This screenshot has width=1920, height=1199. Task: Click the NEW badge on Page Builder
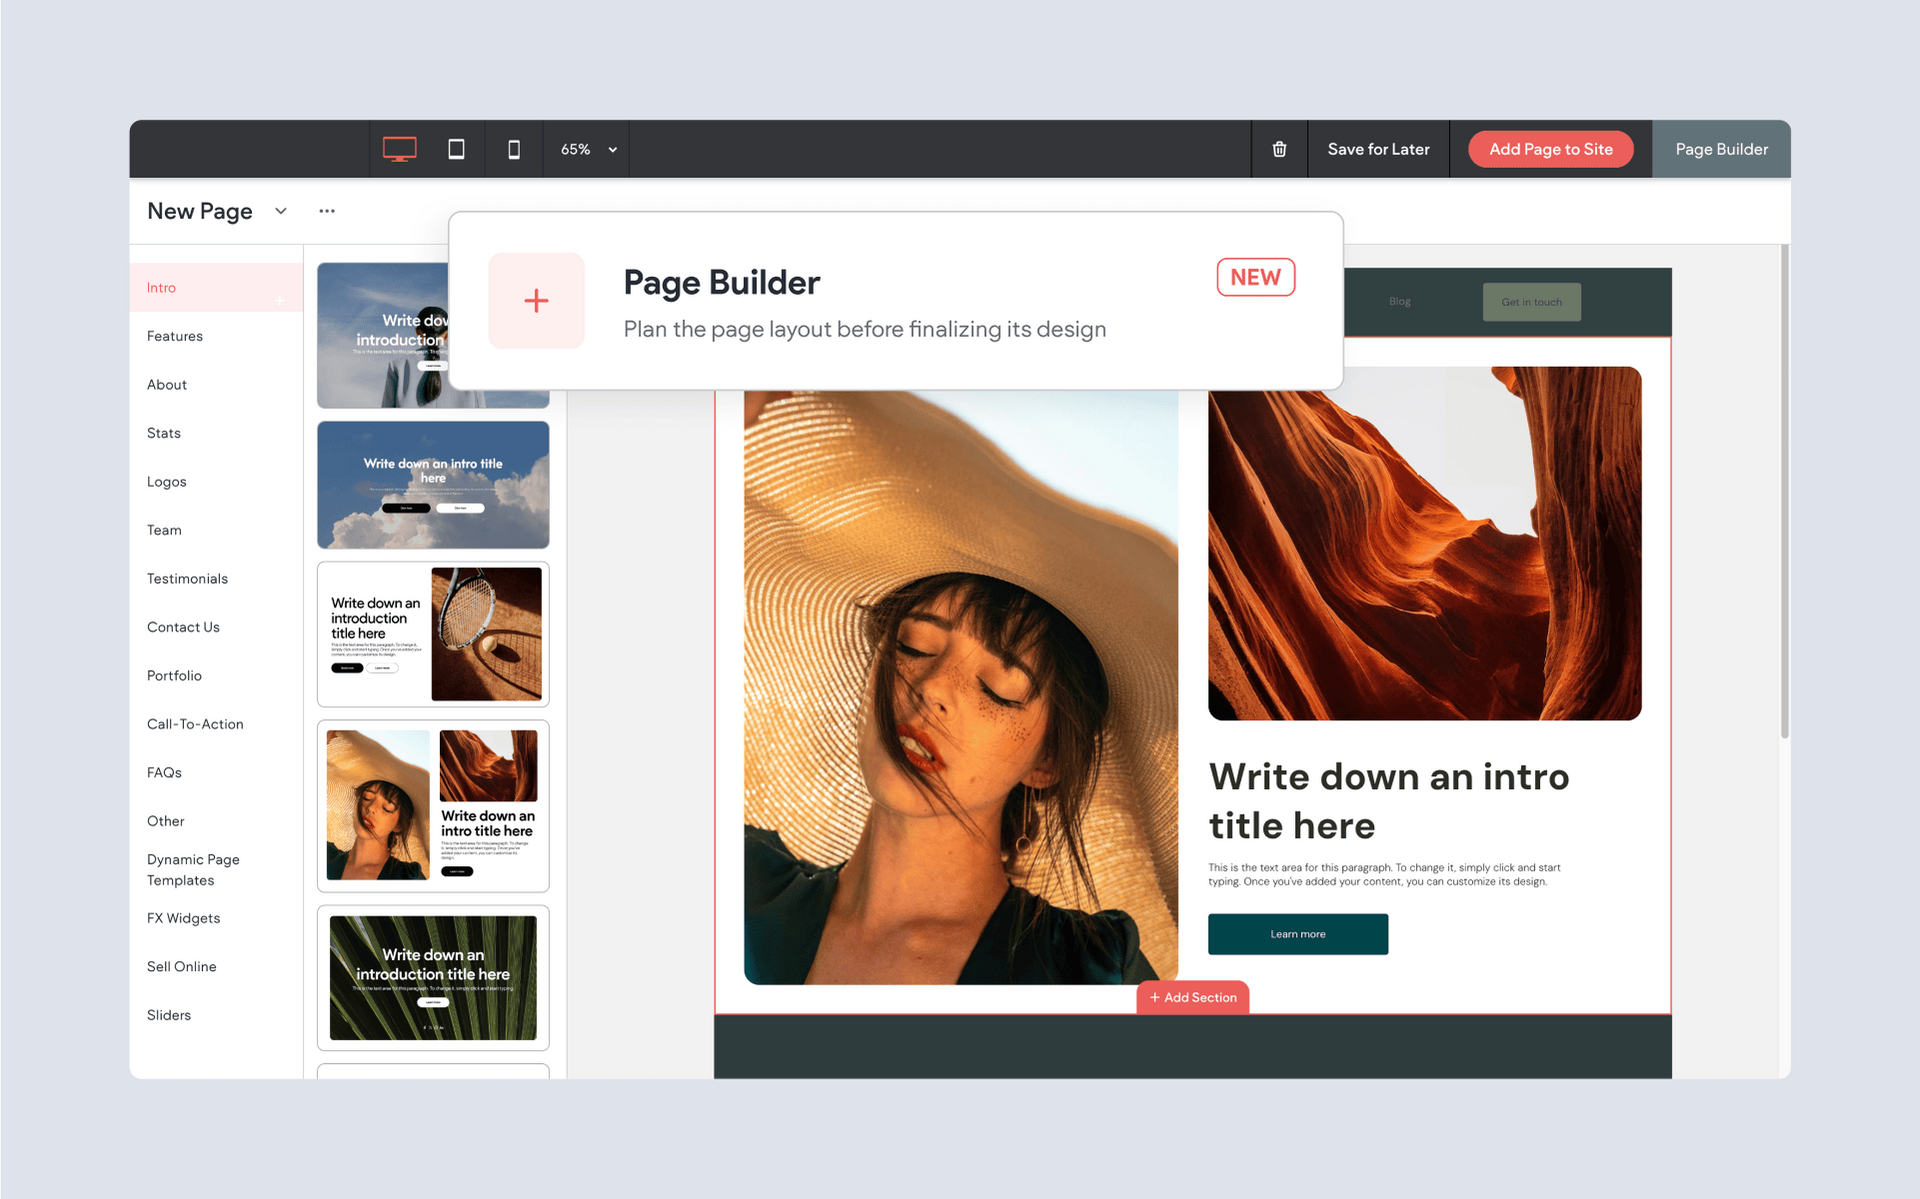(1255, 277)
